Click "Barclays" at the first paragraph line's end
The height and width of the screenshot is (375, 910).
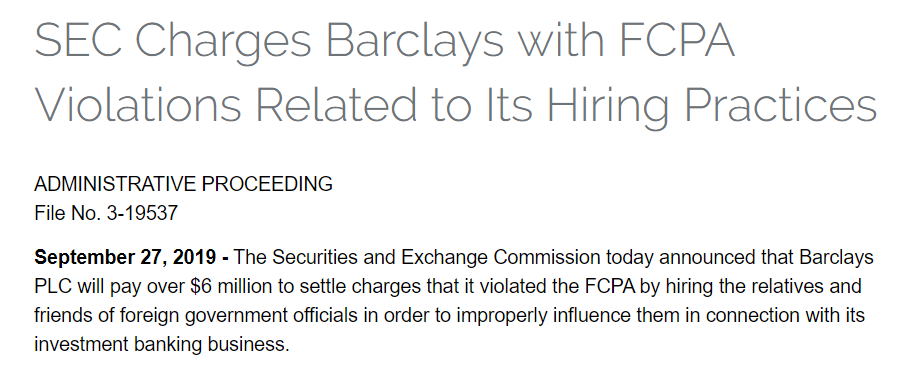tap(837, 257)
